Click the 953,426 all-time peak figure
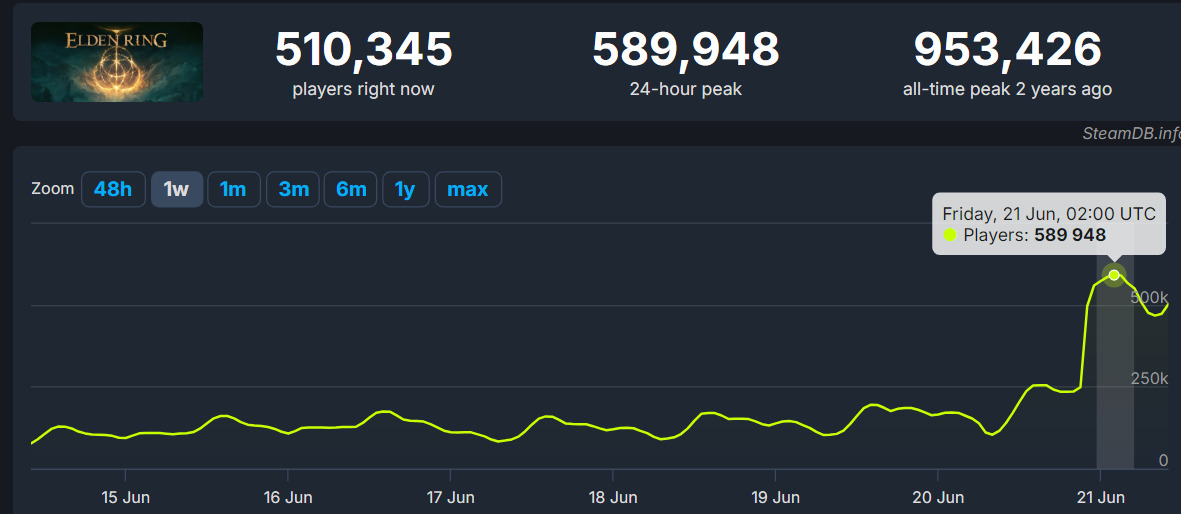 1007,49
